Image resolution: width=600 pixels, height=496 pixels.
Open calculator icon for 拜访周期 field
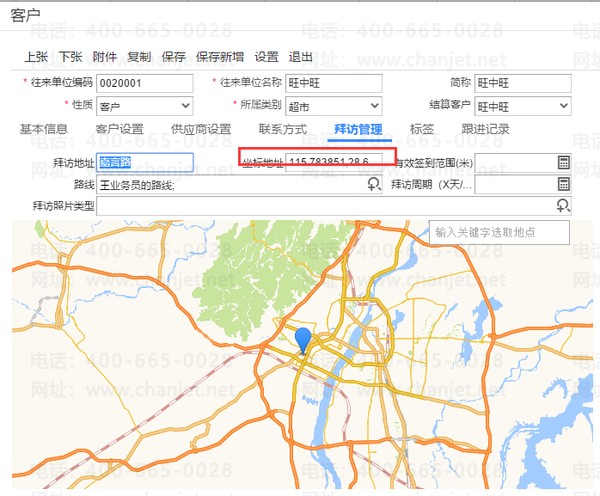coord(564,184)
